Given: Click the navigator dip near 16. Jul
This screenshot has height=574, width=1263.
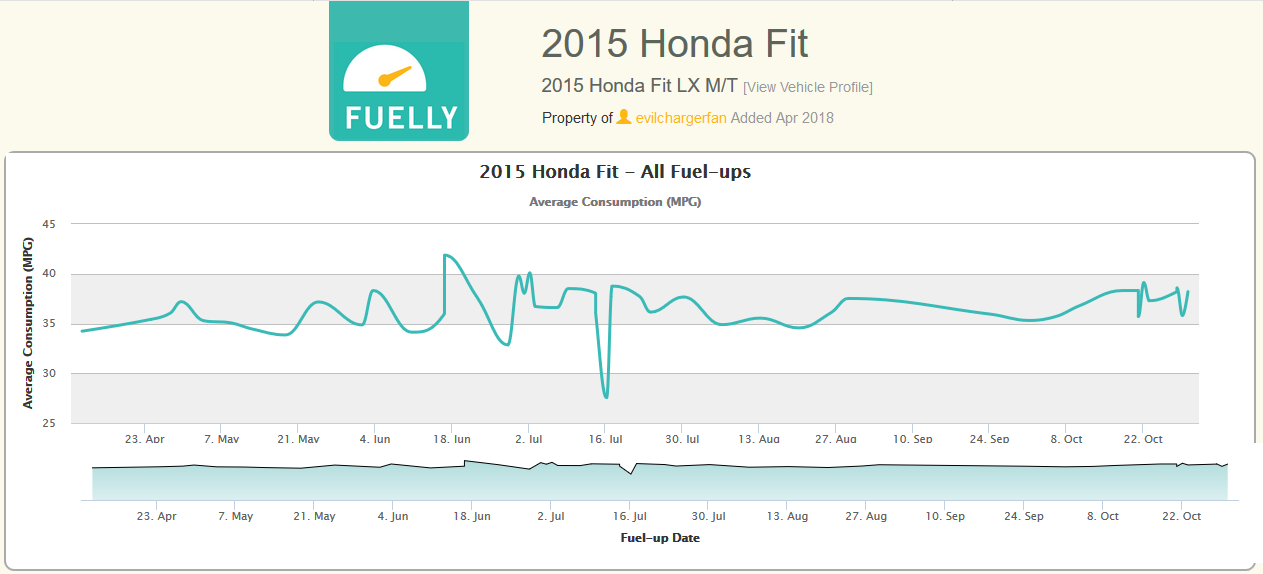Looking at the screenshot, I should (630, 473).
